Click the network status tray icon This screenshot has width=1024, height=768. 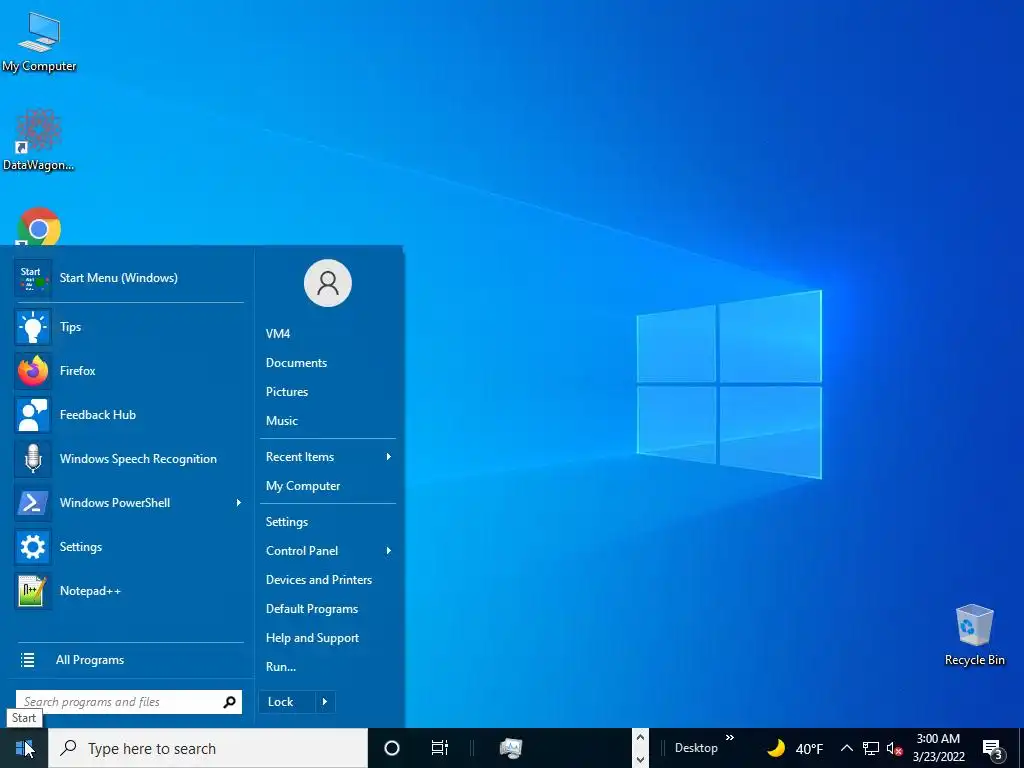[x=871, y=748]
